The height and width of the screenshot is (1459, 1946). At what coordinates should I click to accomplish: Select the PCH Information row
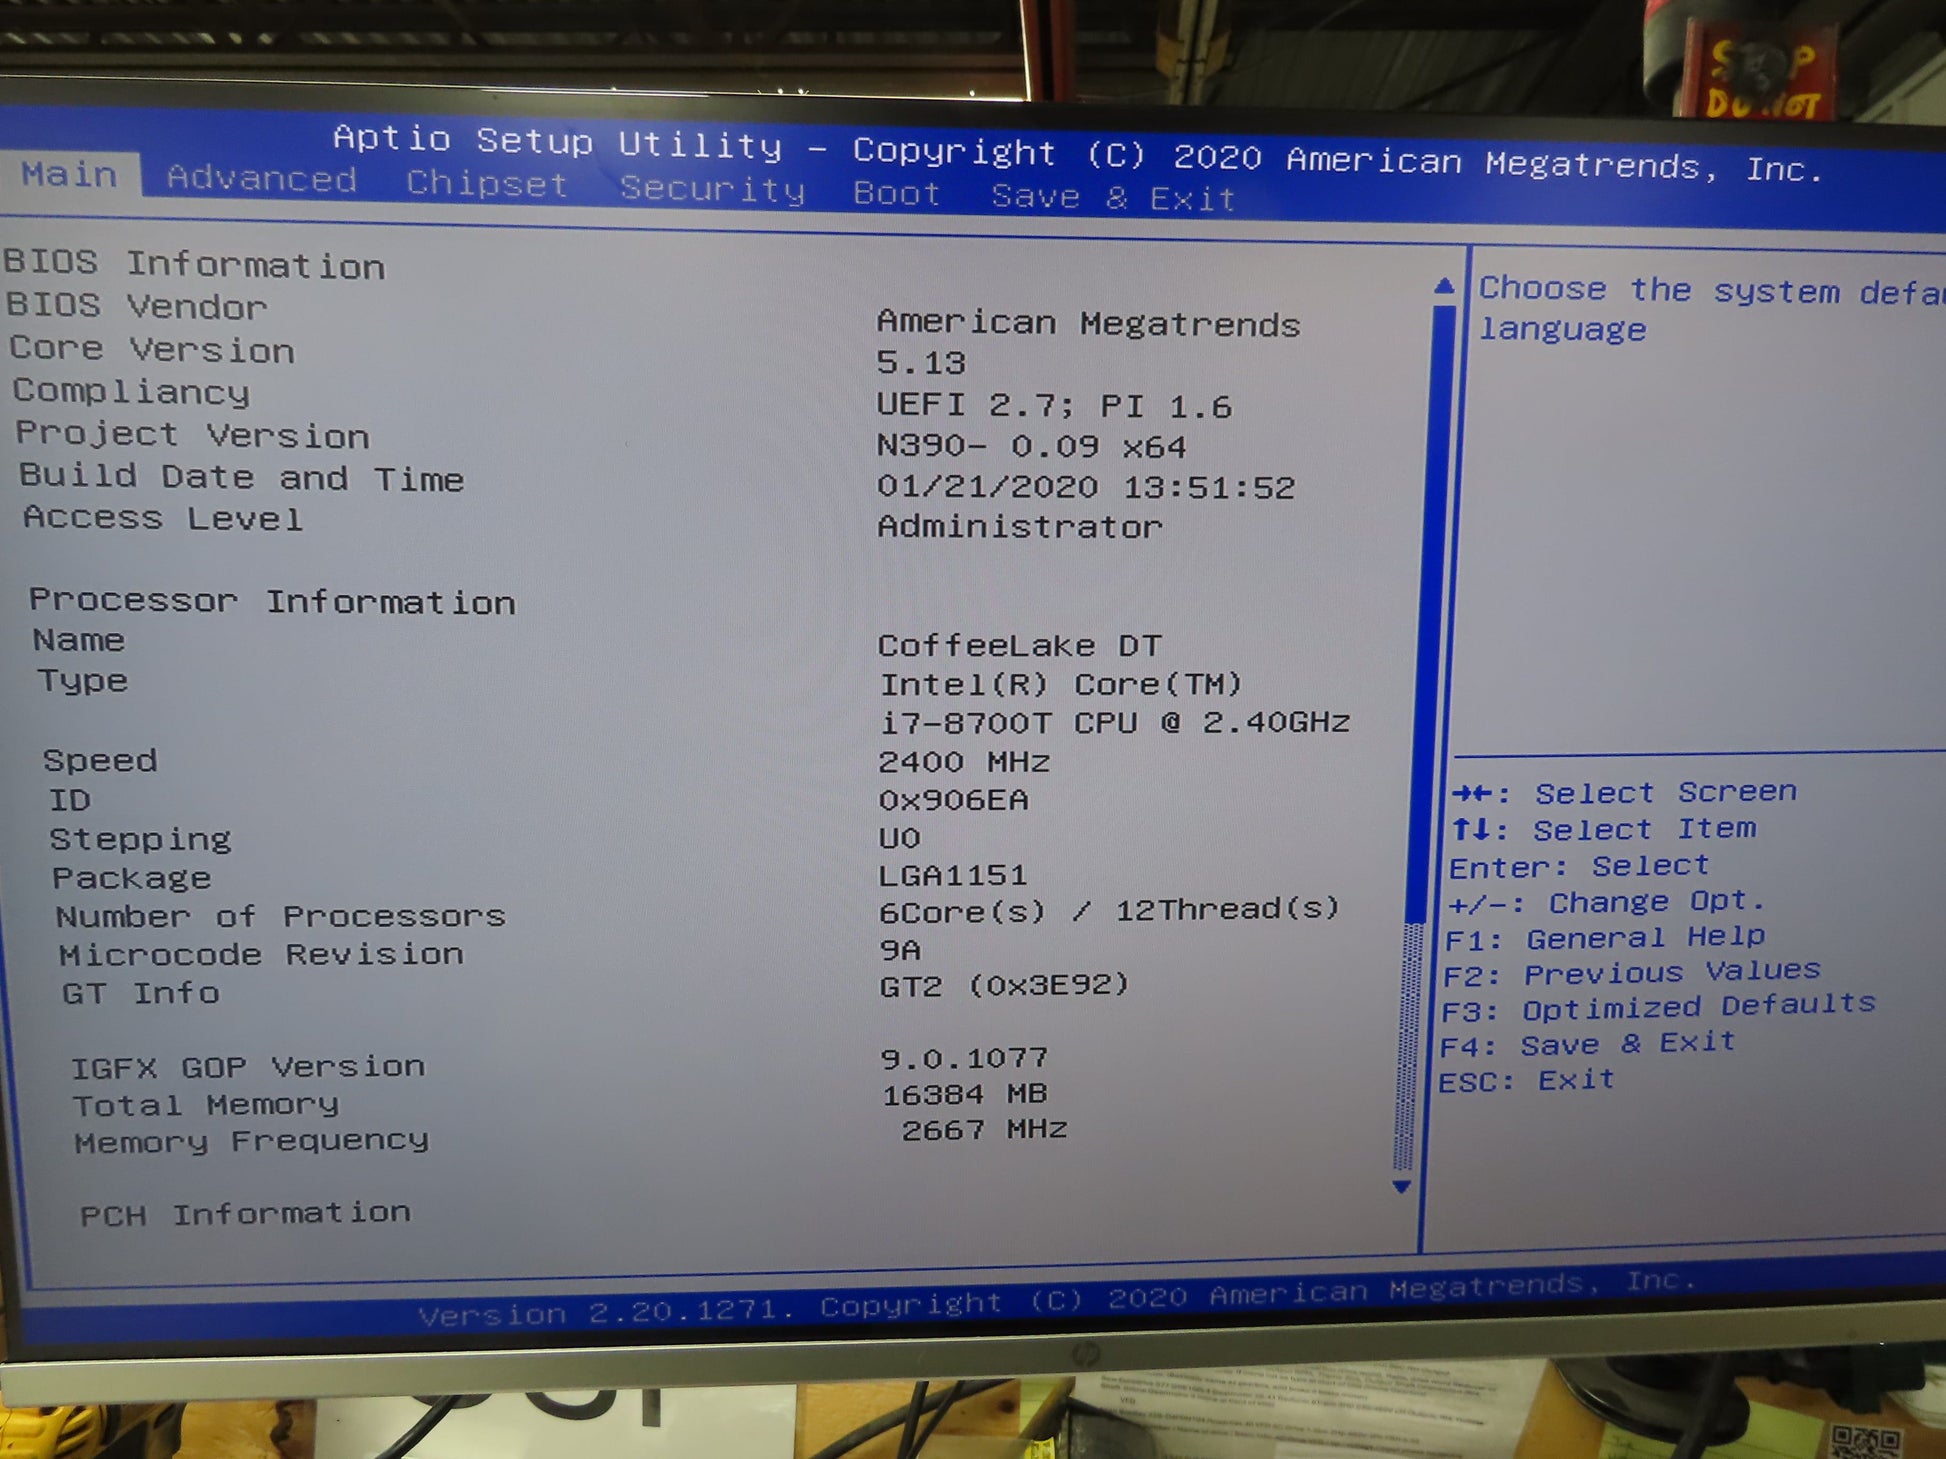tap(245, 1214)
